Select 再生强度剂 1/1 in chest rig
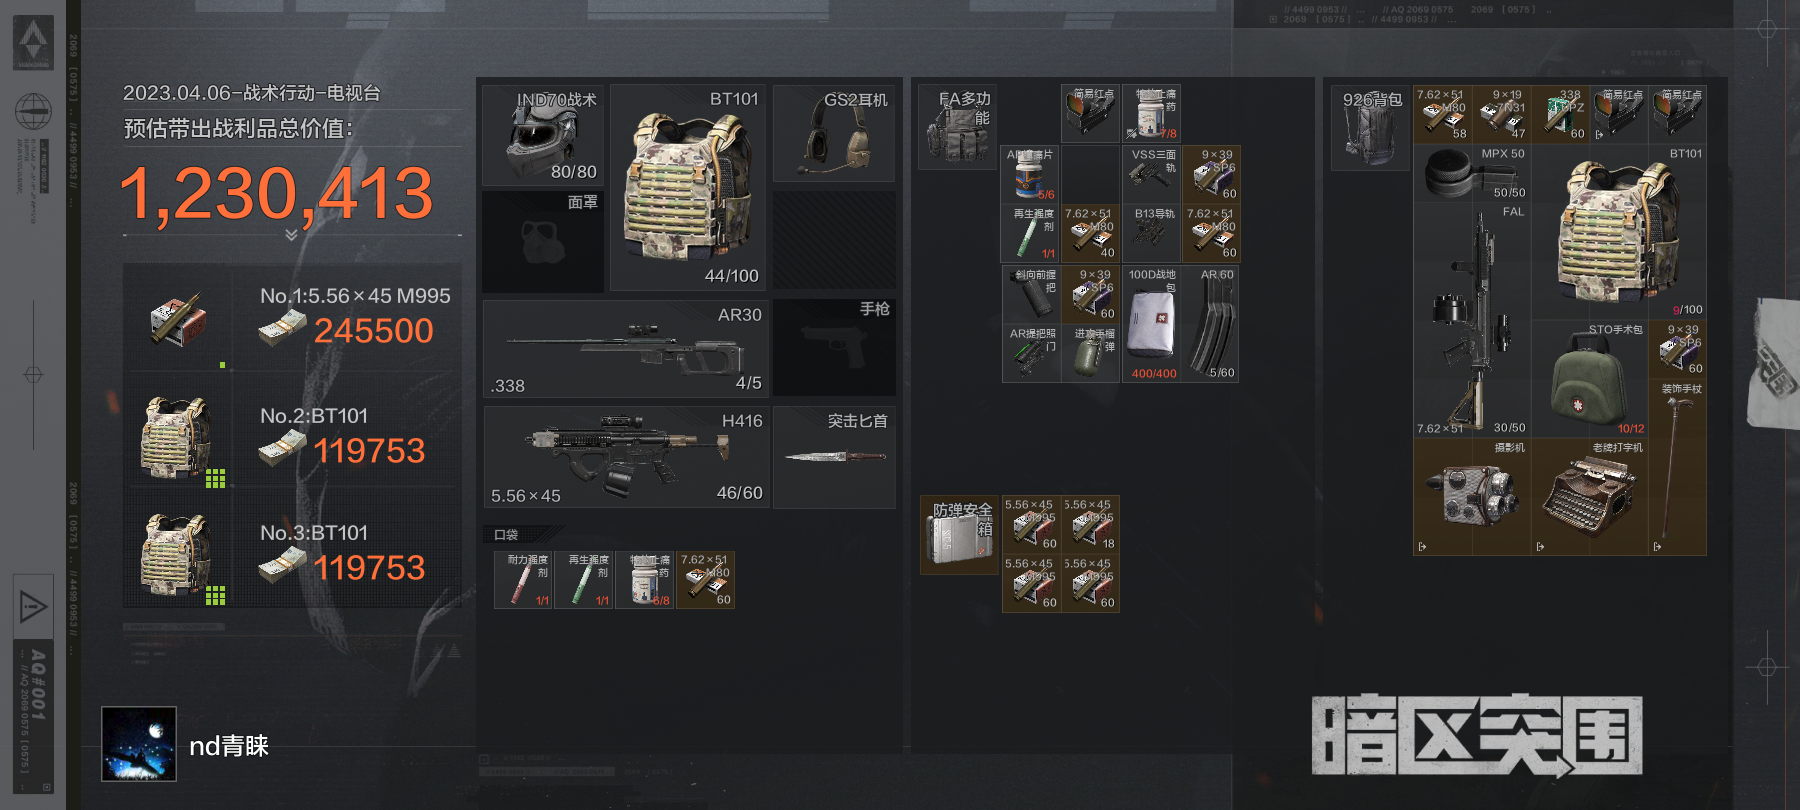The height and width of the screenshot is (810, 1800). click(x=1031, y=233)
